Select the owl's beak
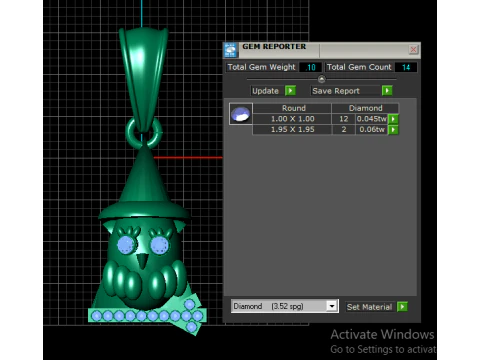The image size is (480, 360). click(143, 261)
